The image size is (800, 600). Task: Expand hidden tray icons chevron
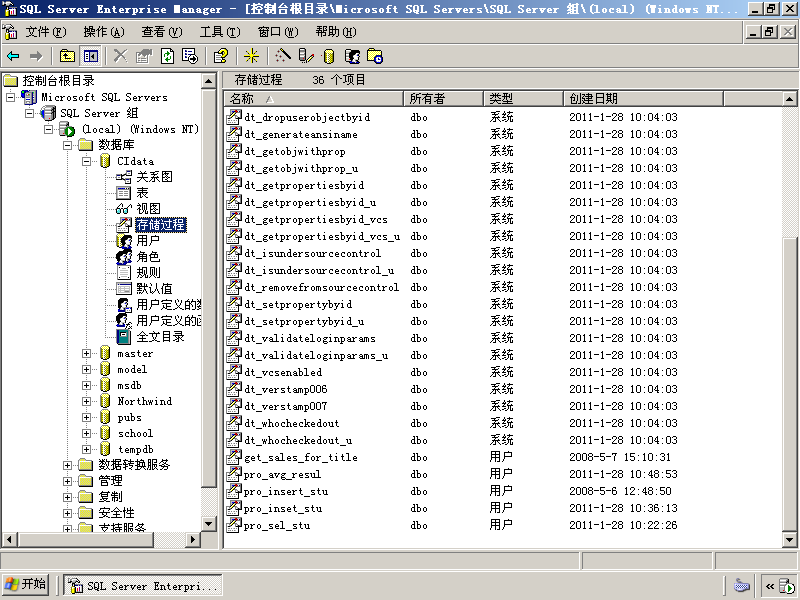pos(769,586)
